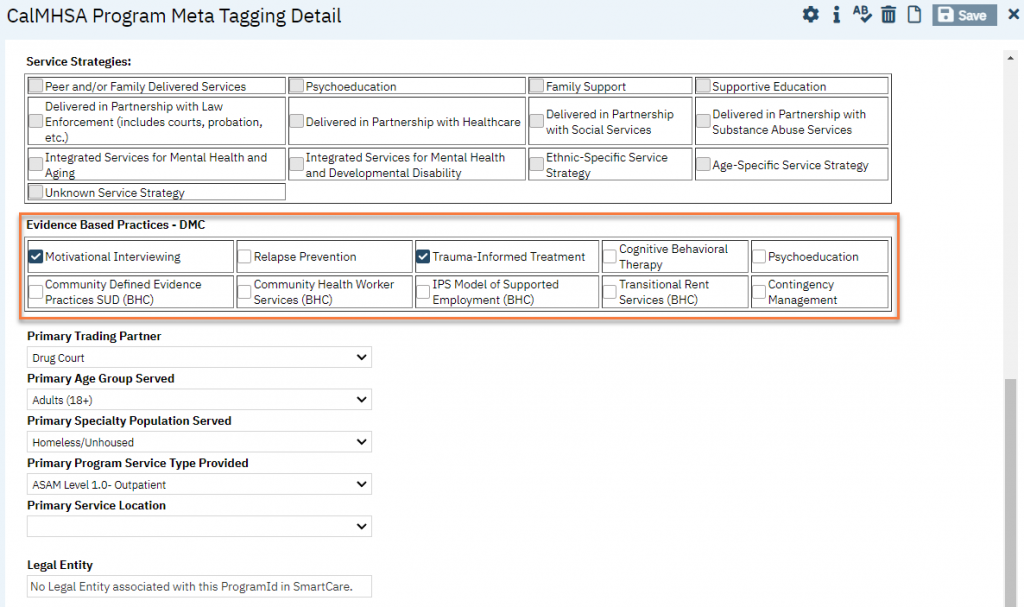Viewport: 1024px width, 607px height.
Task: Check Delivered in Partnership with Social Services
Action: pos(537,121)
